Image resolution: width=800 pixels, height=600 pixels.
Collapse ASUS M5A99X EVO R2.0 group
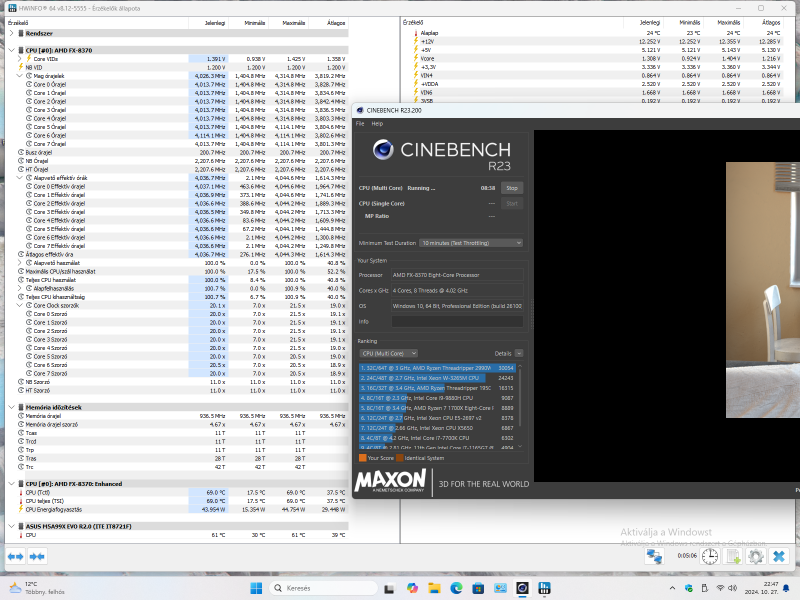pyautogui.click(x=11, y=526)
